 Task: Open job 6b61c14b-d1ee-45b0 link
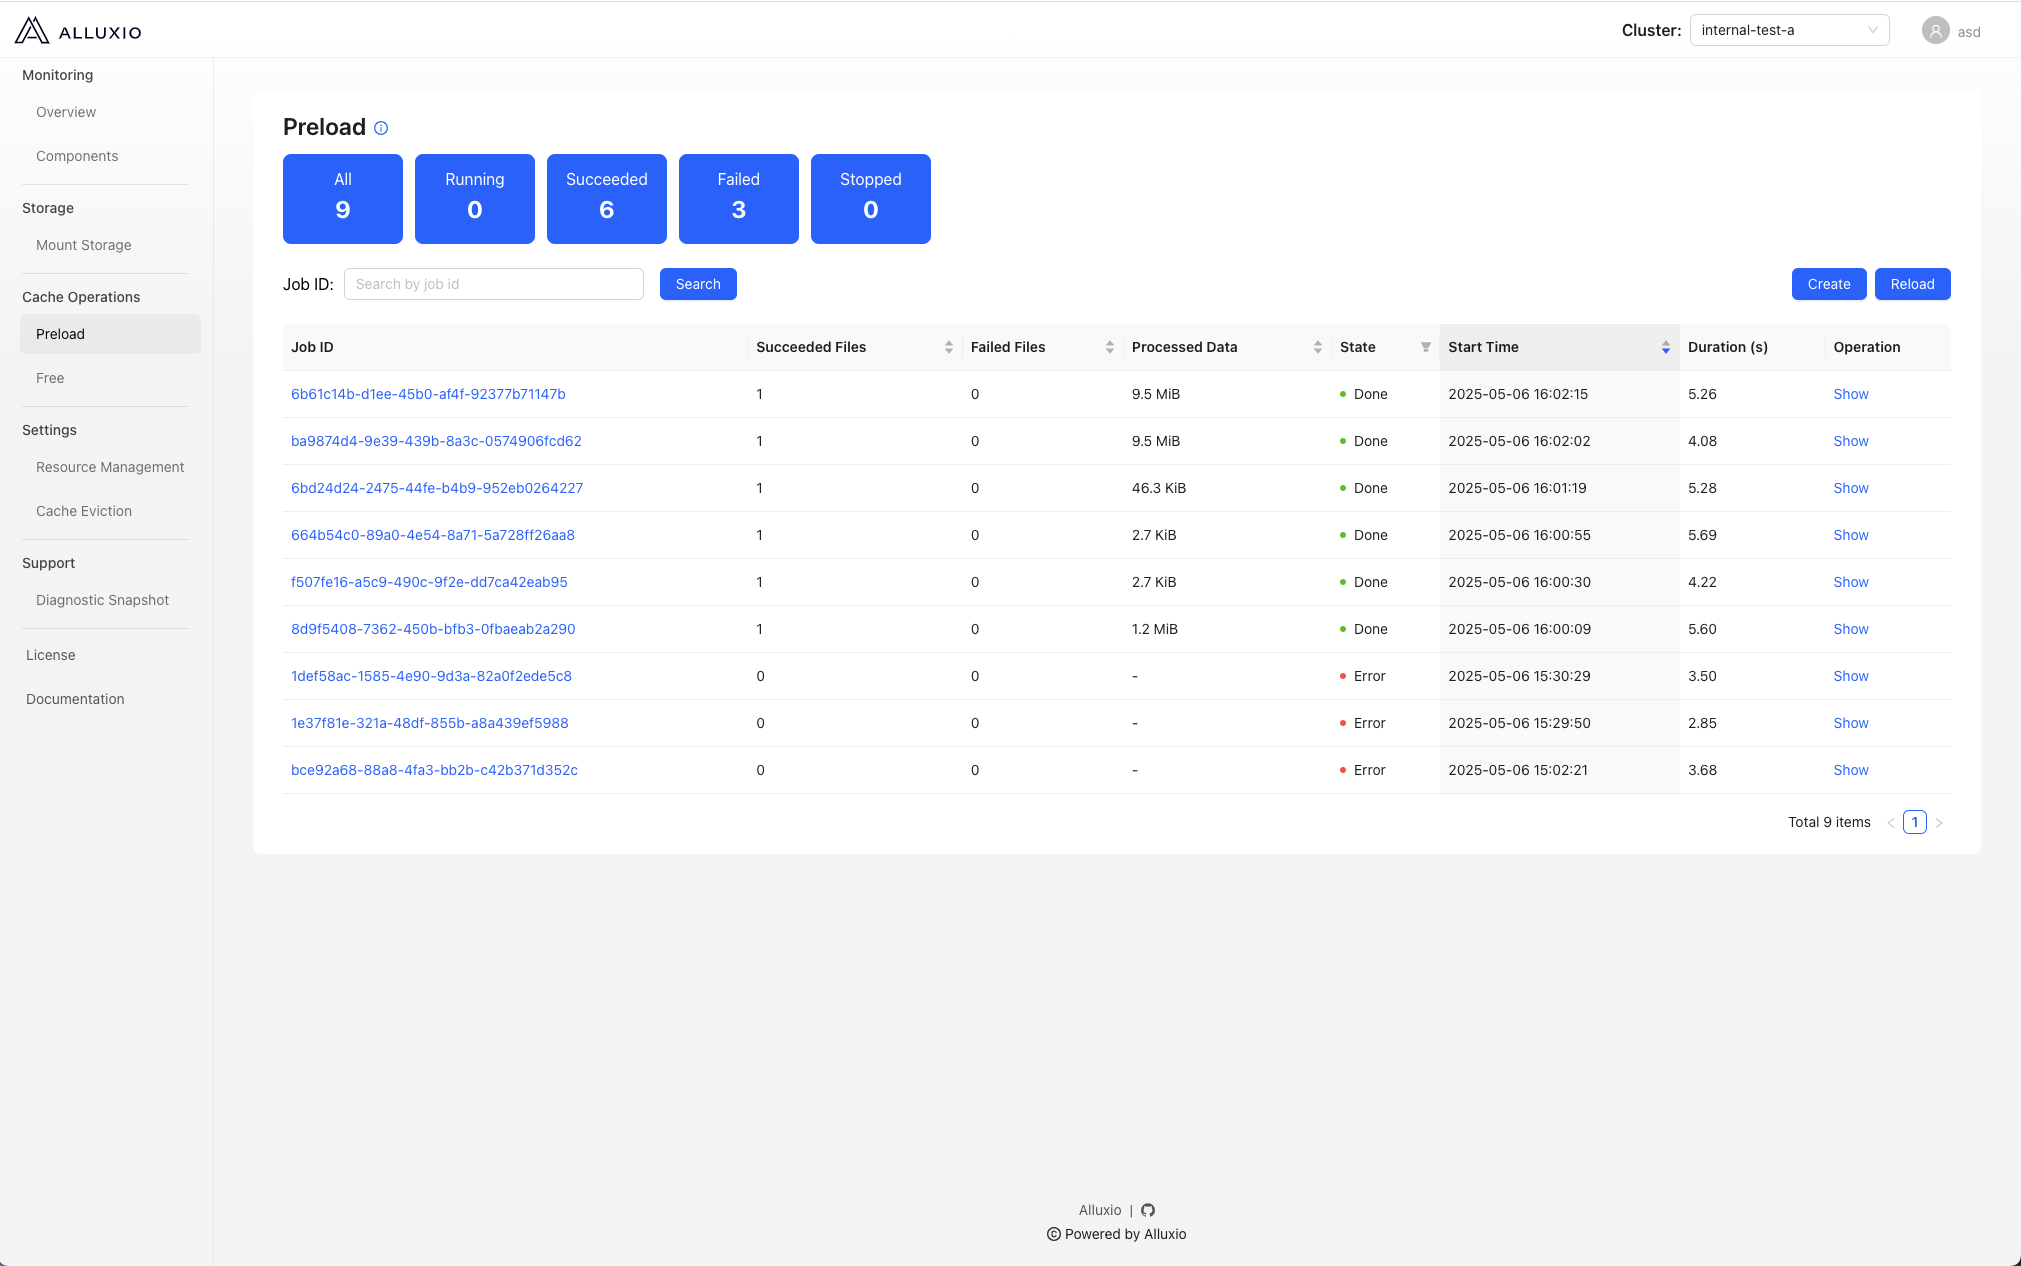pyautogui.click(x=428, y=394)
